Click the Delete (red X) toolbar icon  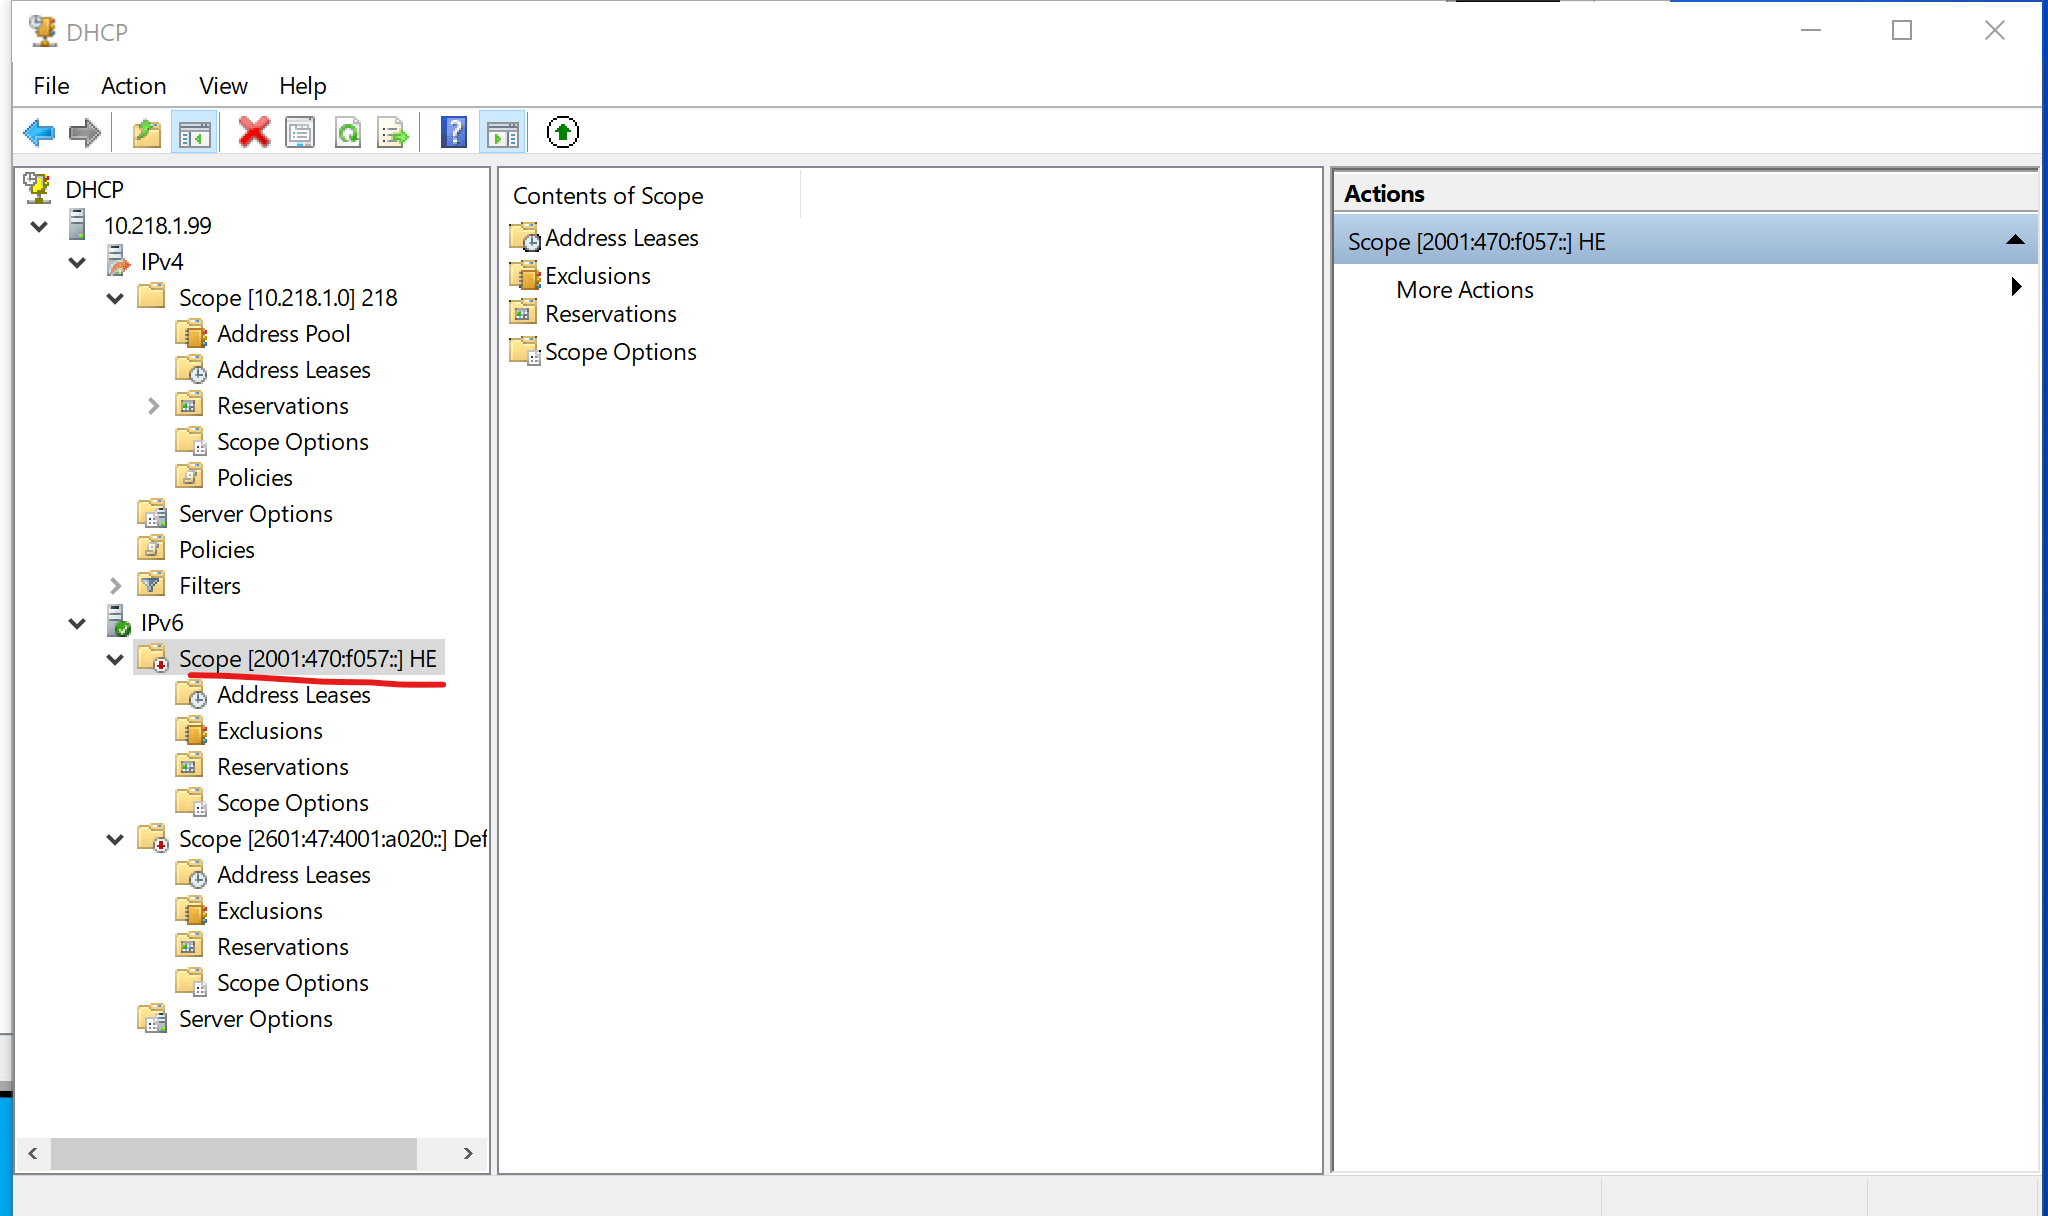[253, 131]
